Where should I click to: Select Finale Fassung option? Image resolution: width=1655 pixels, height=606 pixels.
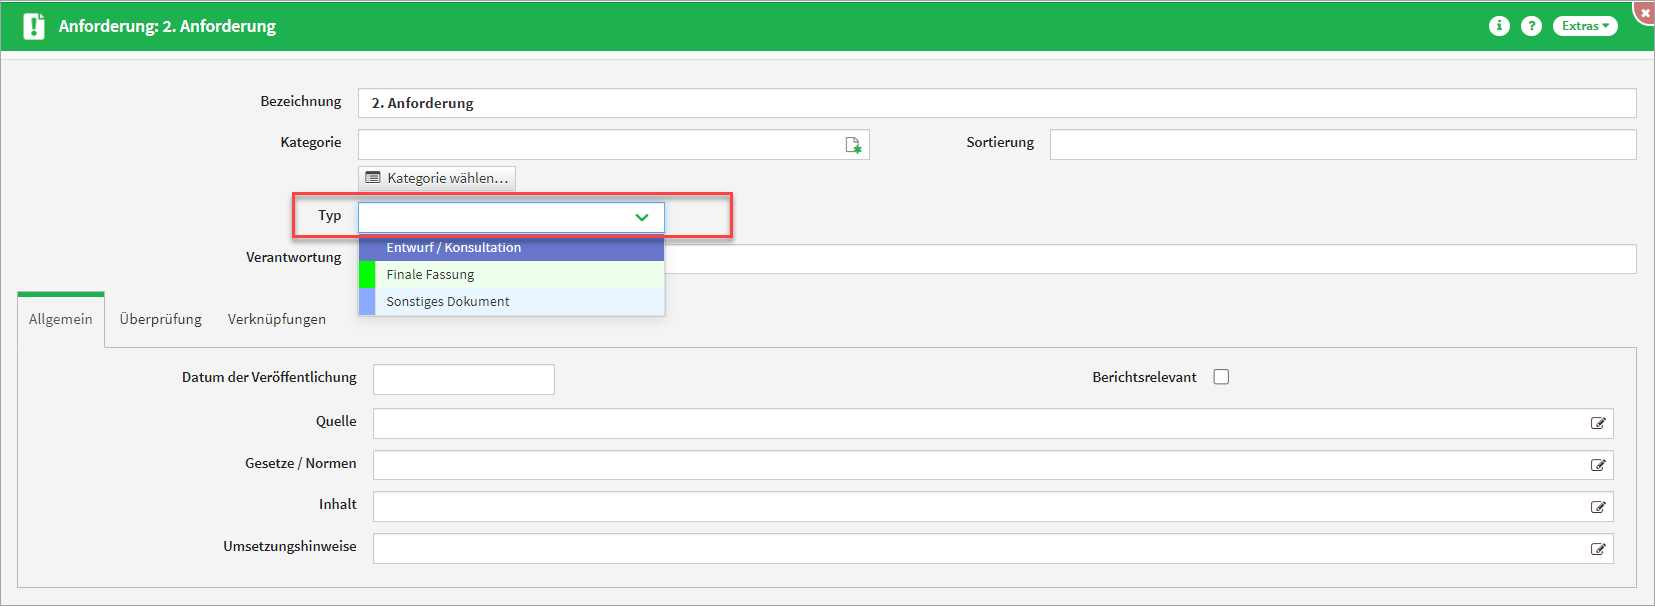(x=512, y=274)
